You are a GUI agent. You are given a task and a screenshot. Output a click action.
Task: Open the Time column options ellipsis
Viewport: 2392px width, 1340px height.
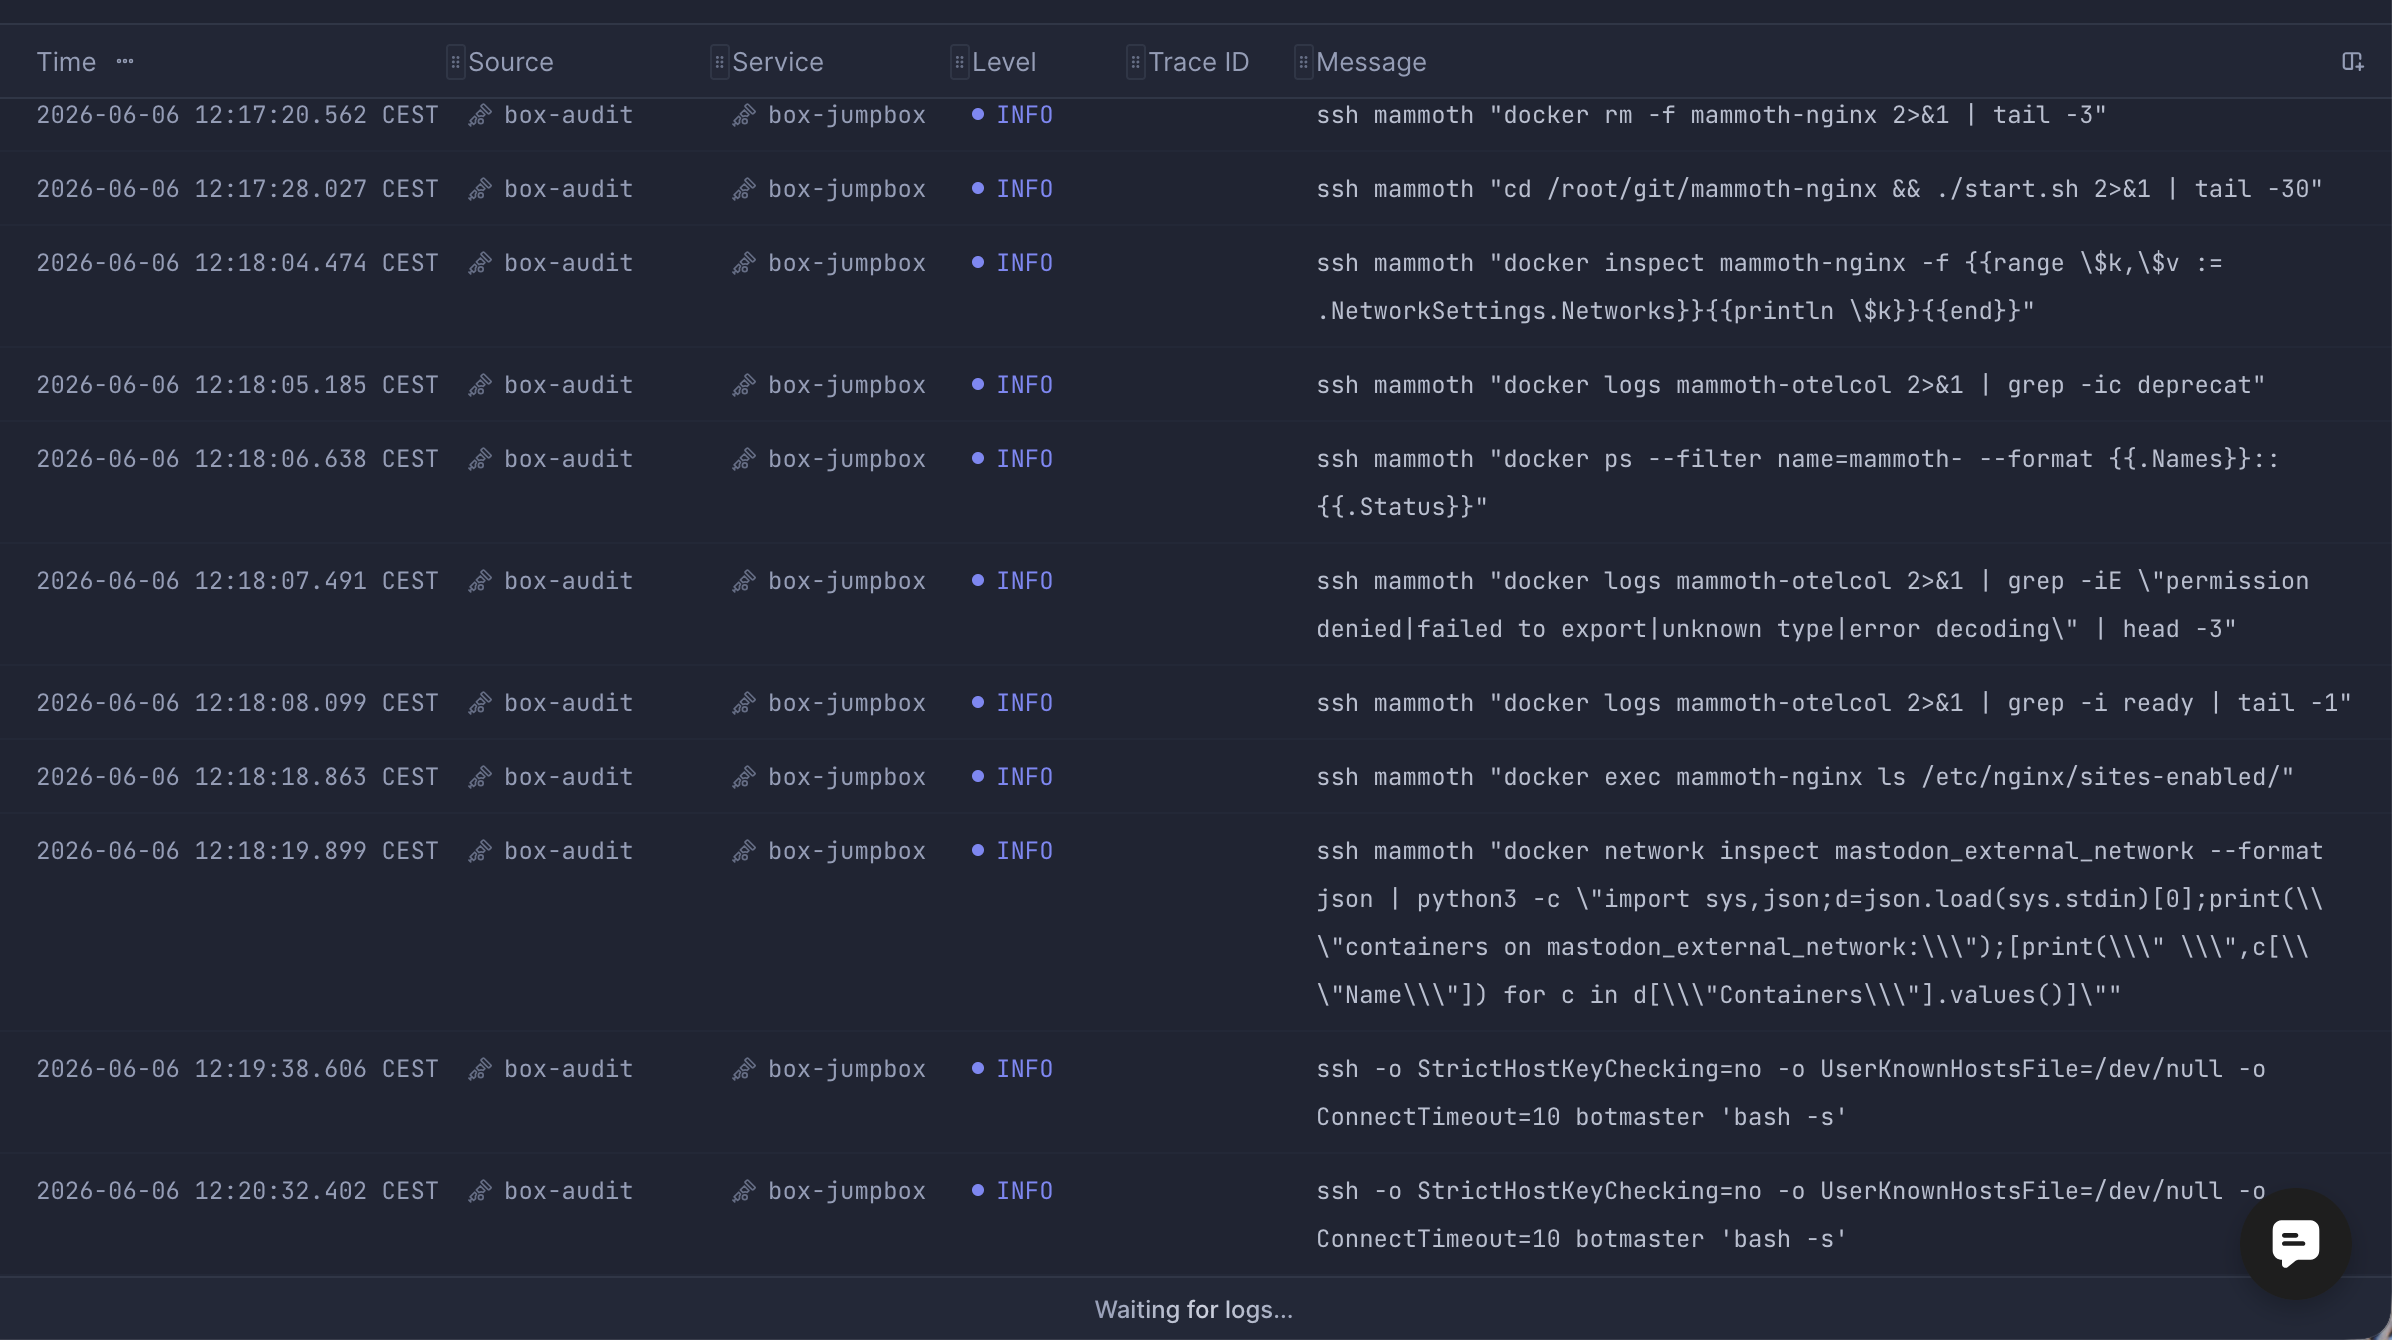[125, 61]
